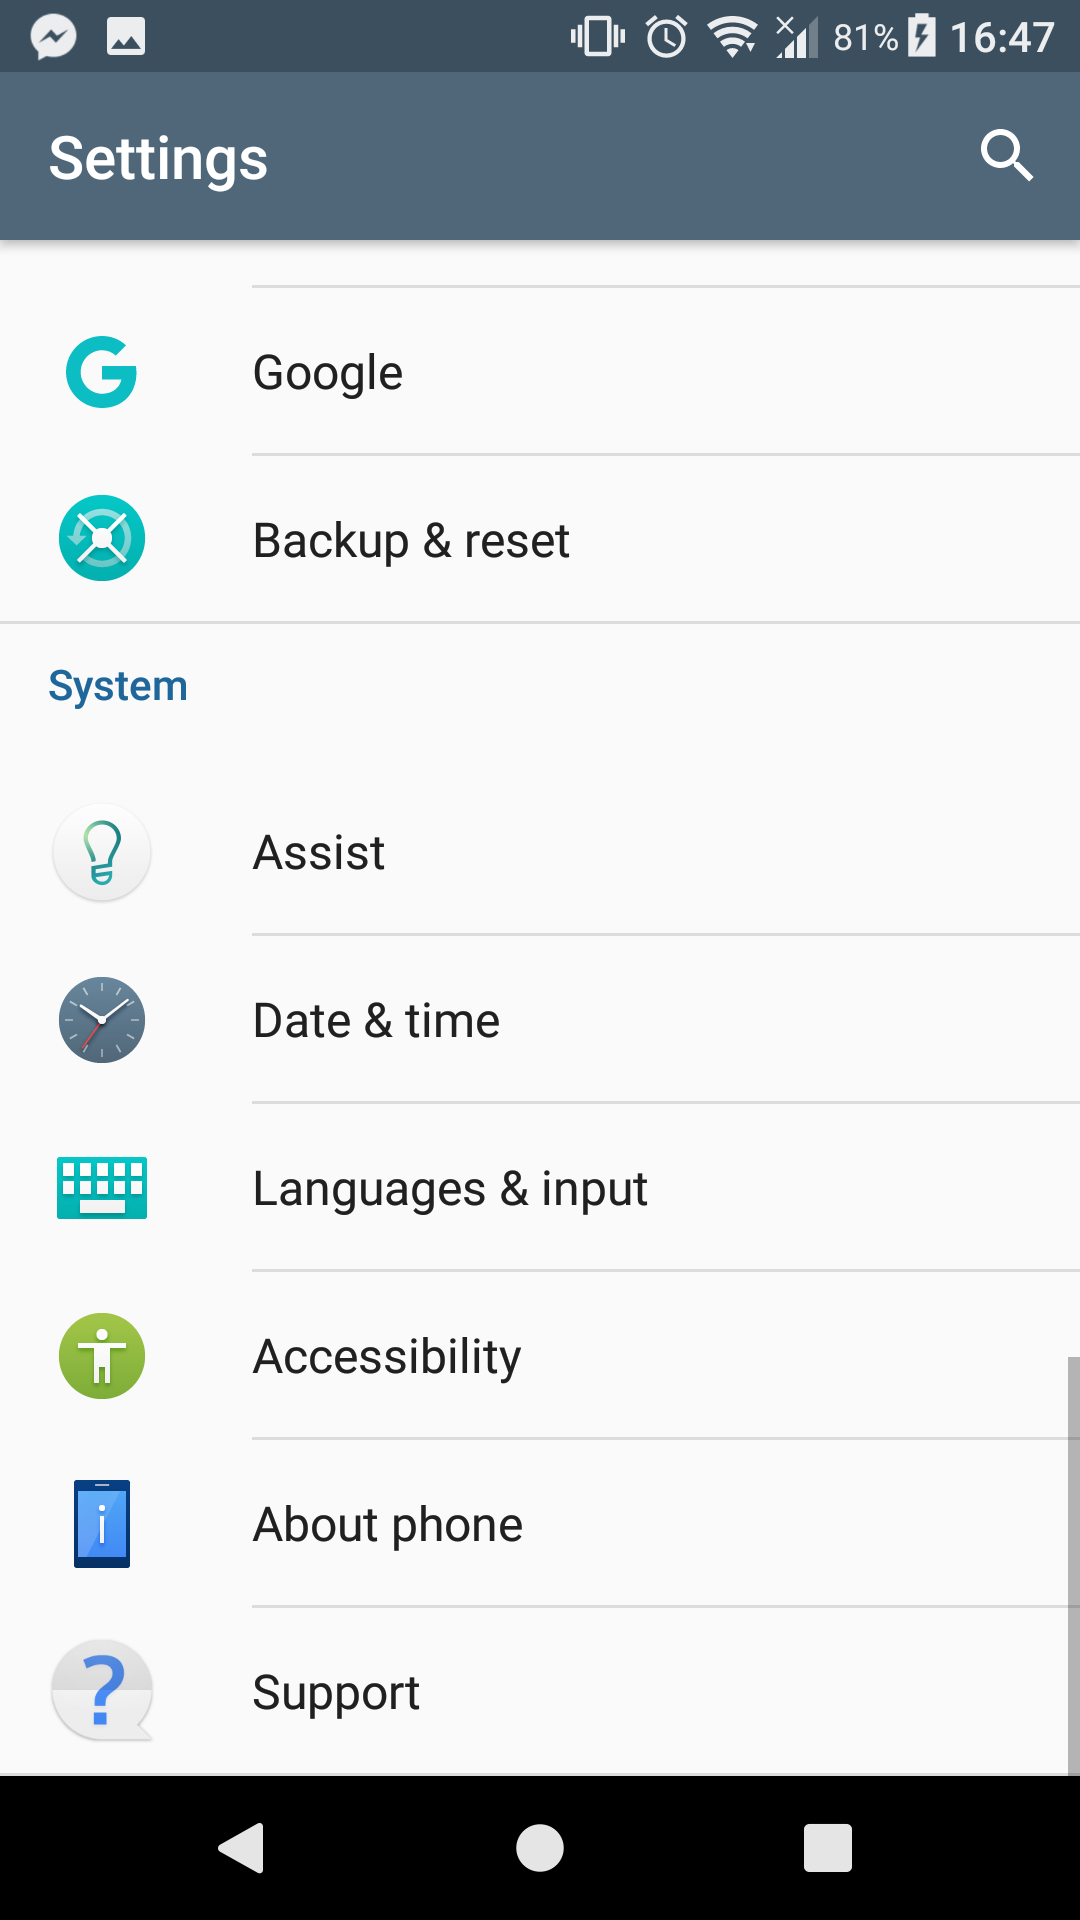
Task: Tap the Languages & input keyboard icon
Action: pyautogui.click(x=101, y=1188)
